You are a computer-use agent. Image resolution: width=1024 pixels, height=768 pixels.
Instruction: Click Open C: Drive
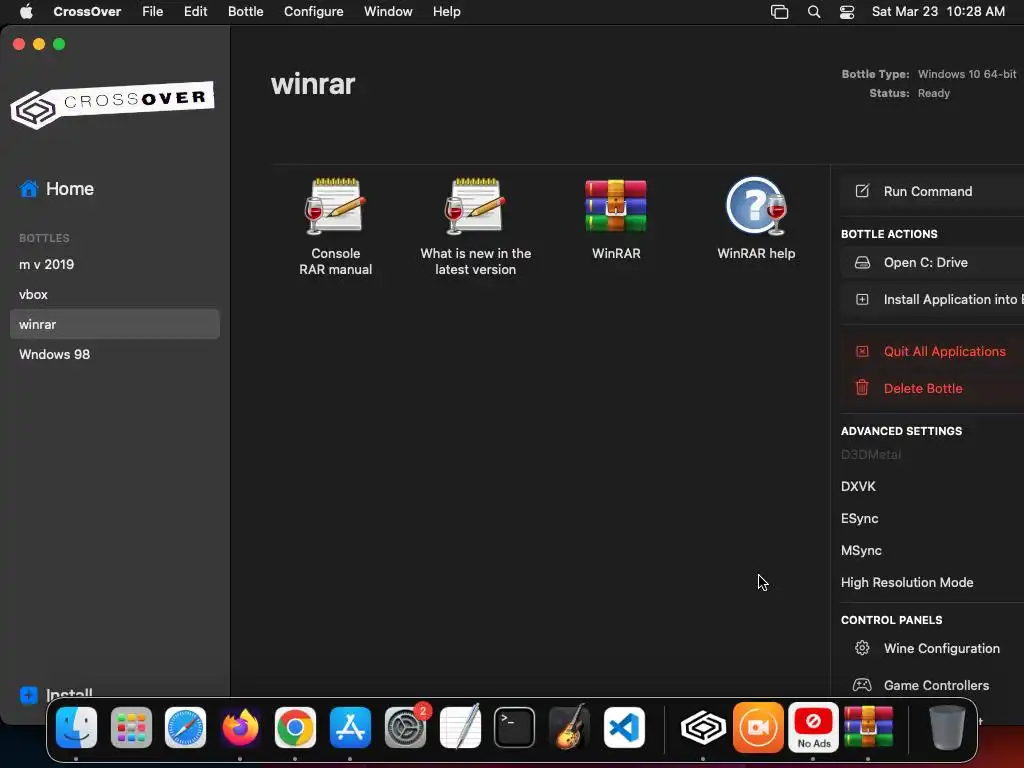click(932, 263)
